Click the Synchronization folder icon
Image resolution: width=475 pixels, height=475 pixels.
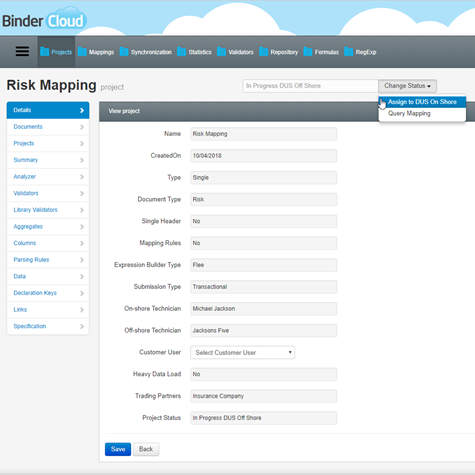124,52
